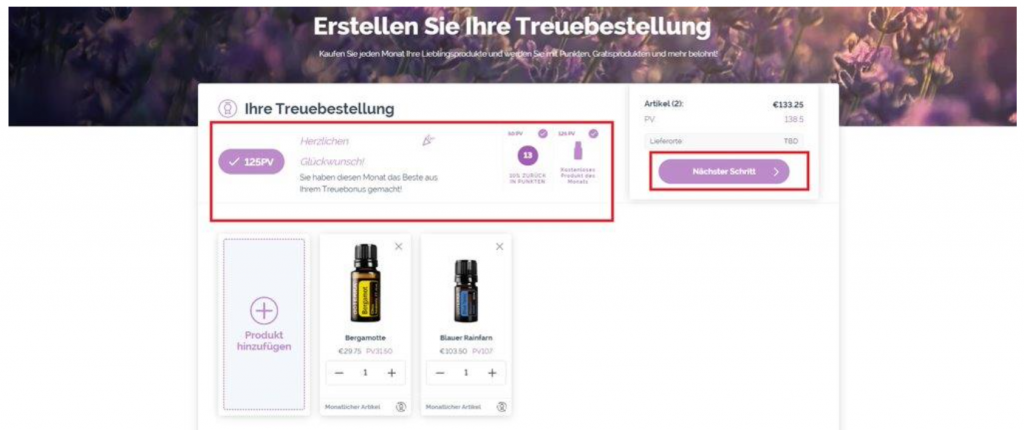
Task: Click the Bergamotte bottle image
Action: click(365, 283)
